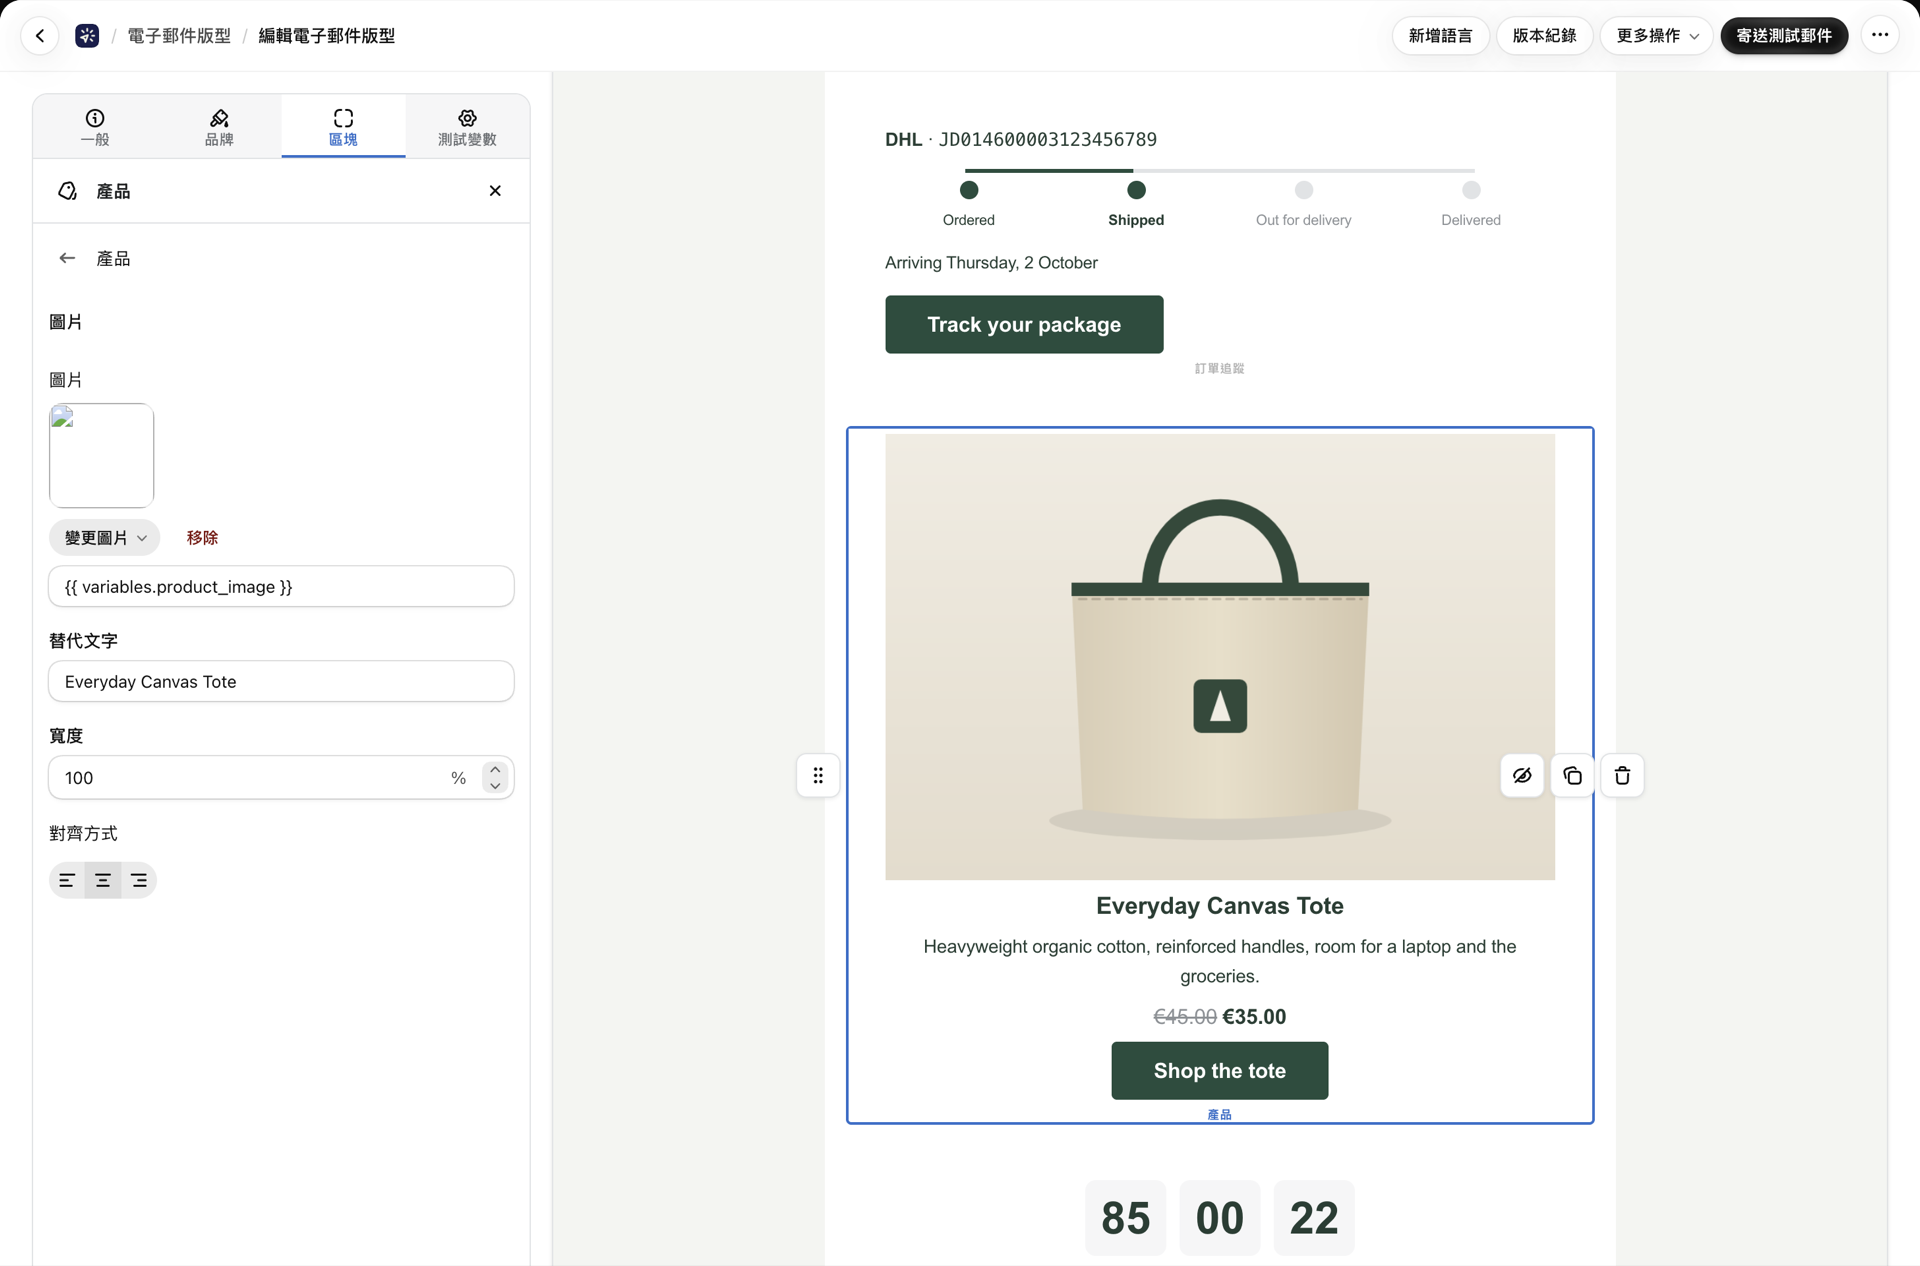Click the 替代文字 input field
The image size is (1920, 1266).
click(281, 682)
